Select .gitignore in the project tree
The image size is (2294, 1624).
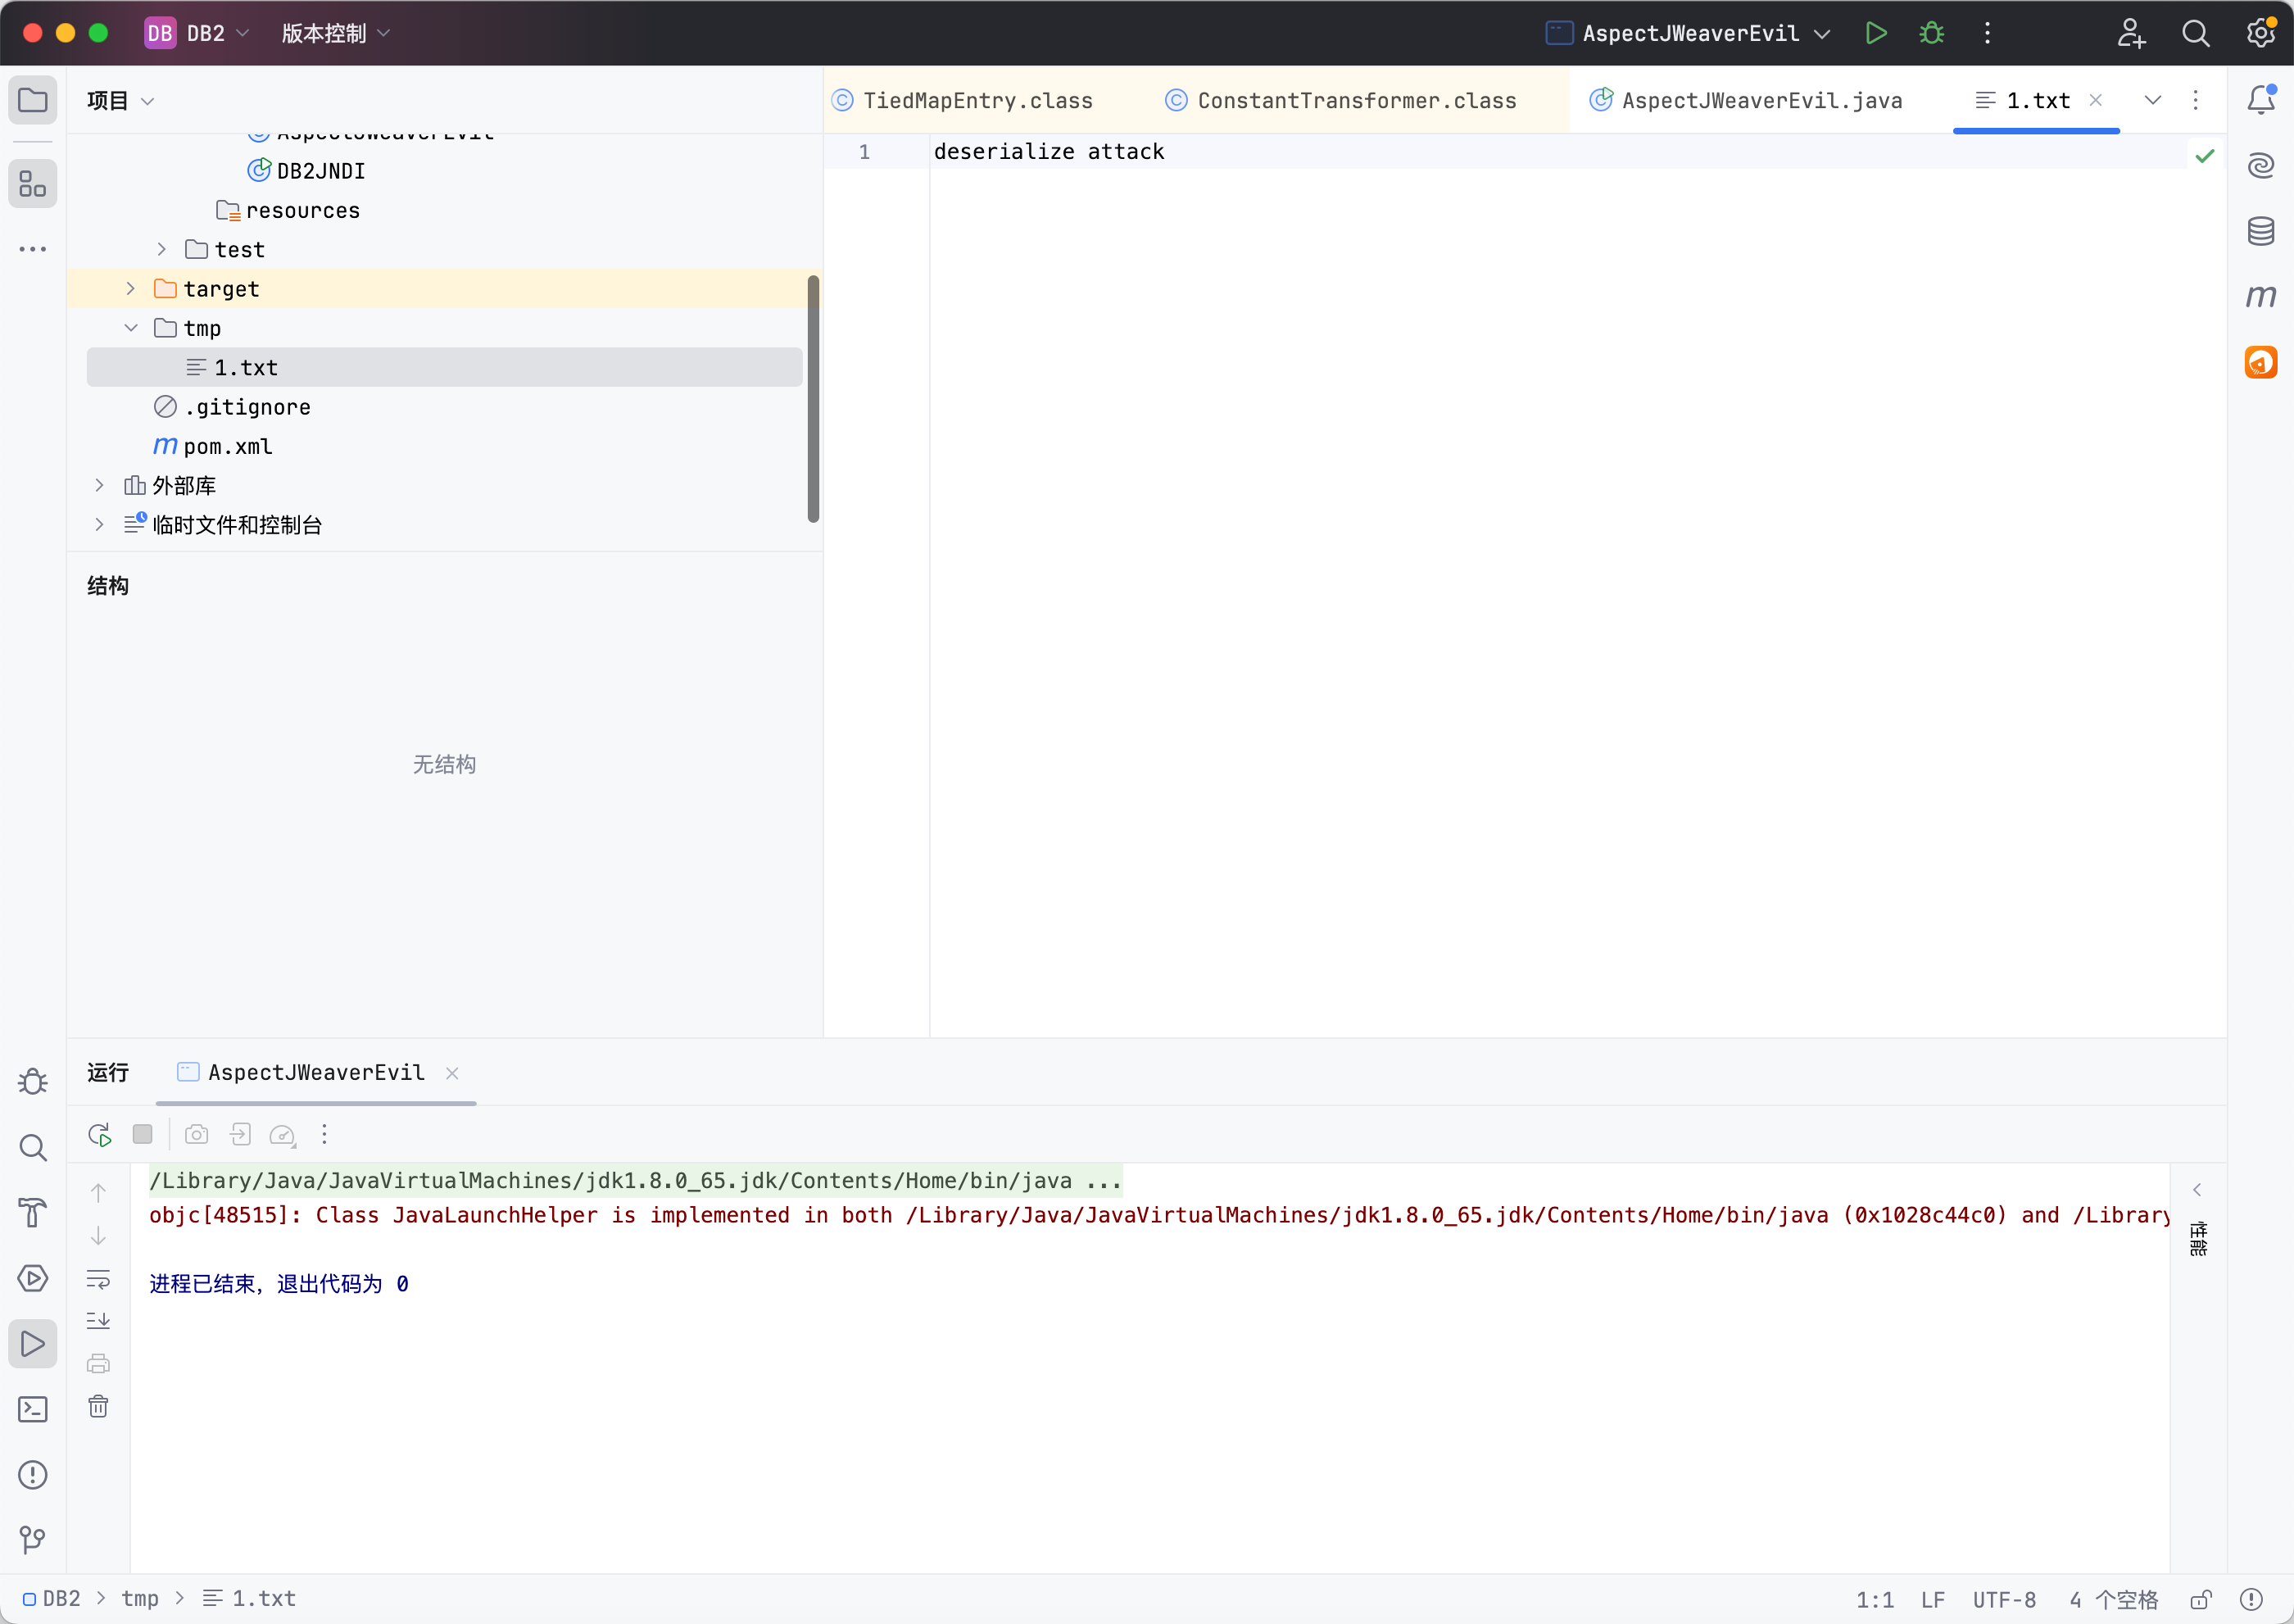[247, 407]
